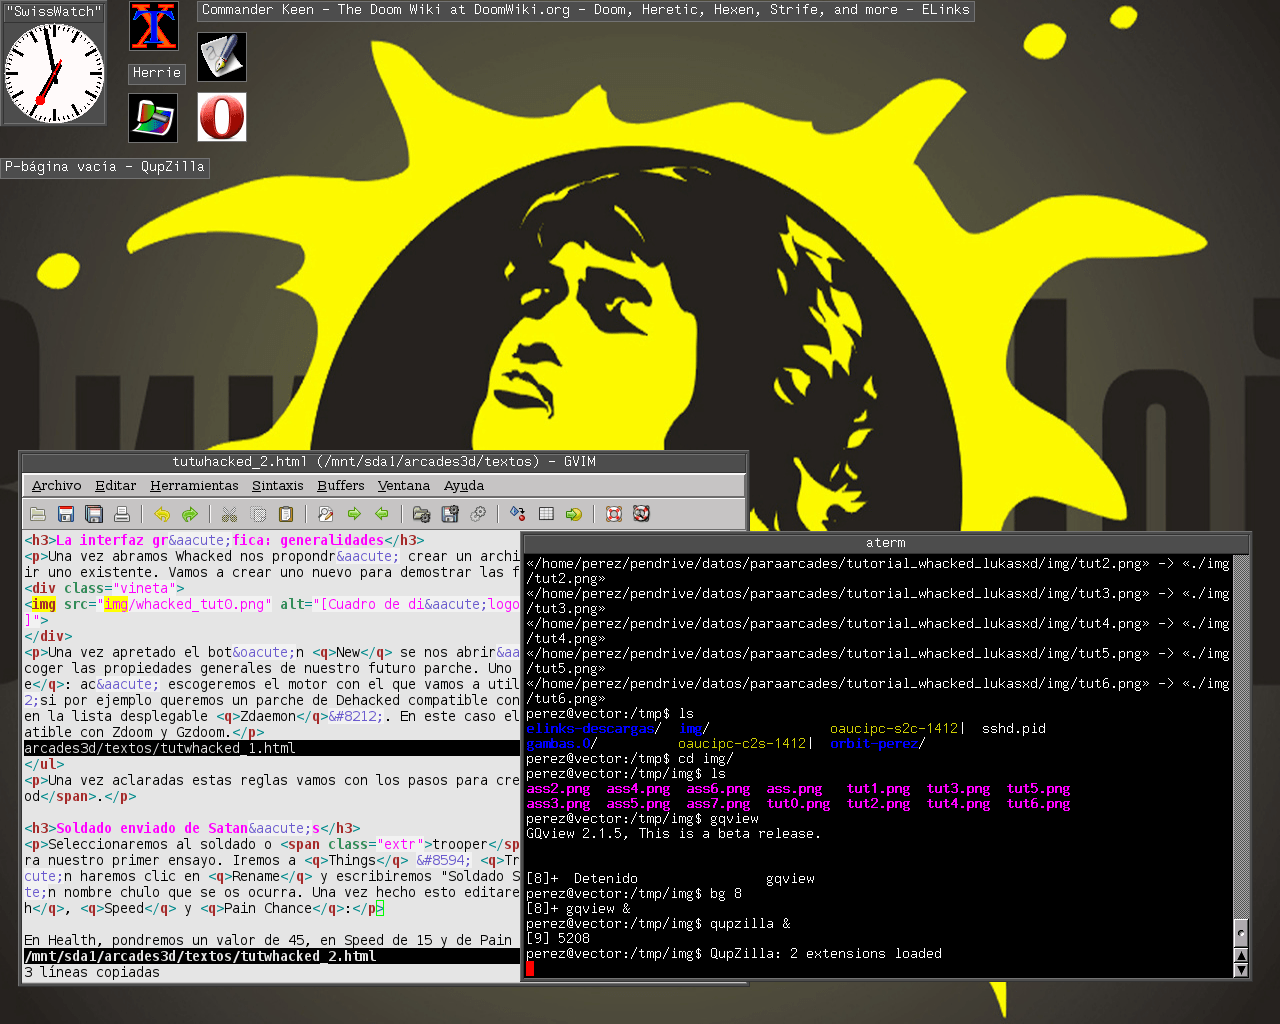Screen dimensions: 1280x1024
Task: Open the Ventana menu in GVIM
Action: click(x=403, y=486)
